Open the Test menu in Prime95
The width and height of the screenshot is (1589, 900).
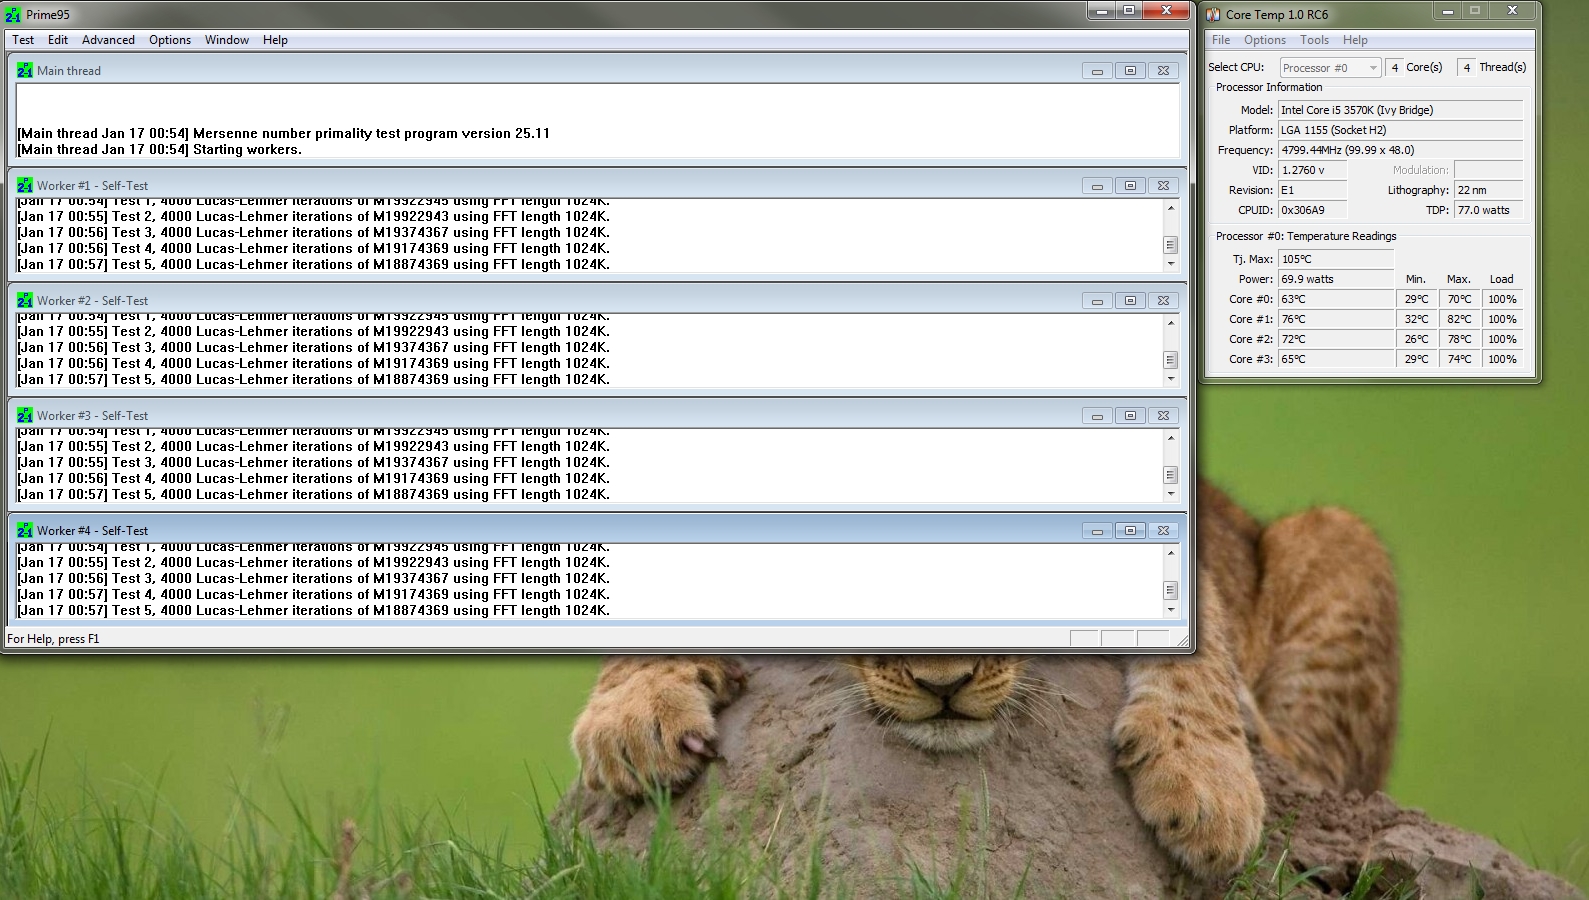(x=23, y=40)
